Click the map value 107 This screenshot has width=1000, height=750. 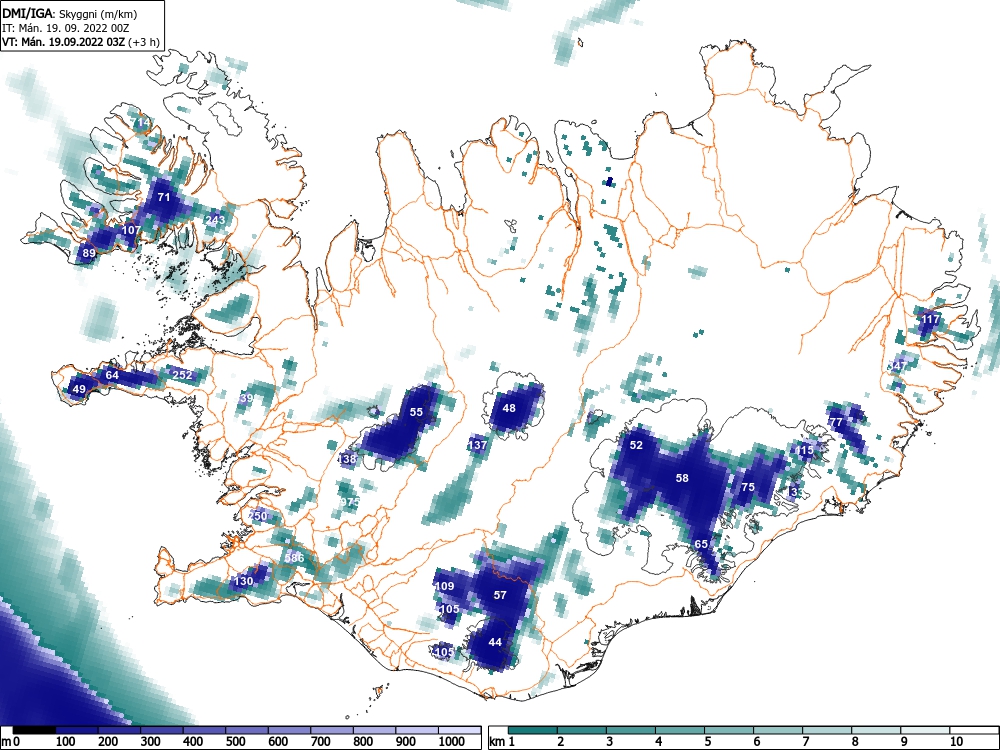click(x=131, y=230)
